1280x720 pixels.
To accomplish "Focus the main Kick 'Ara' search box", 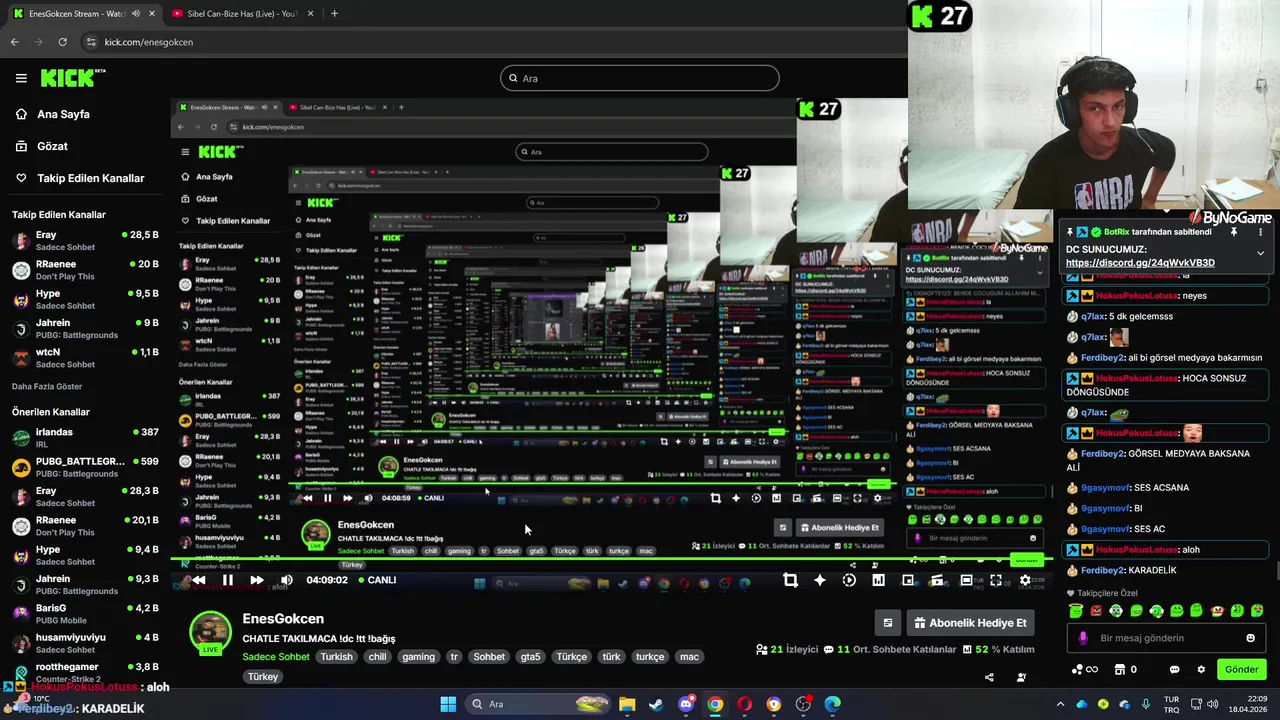I will pos(640,78).
